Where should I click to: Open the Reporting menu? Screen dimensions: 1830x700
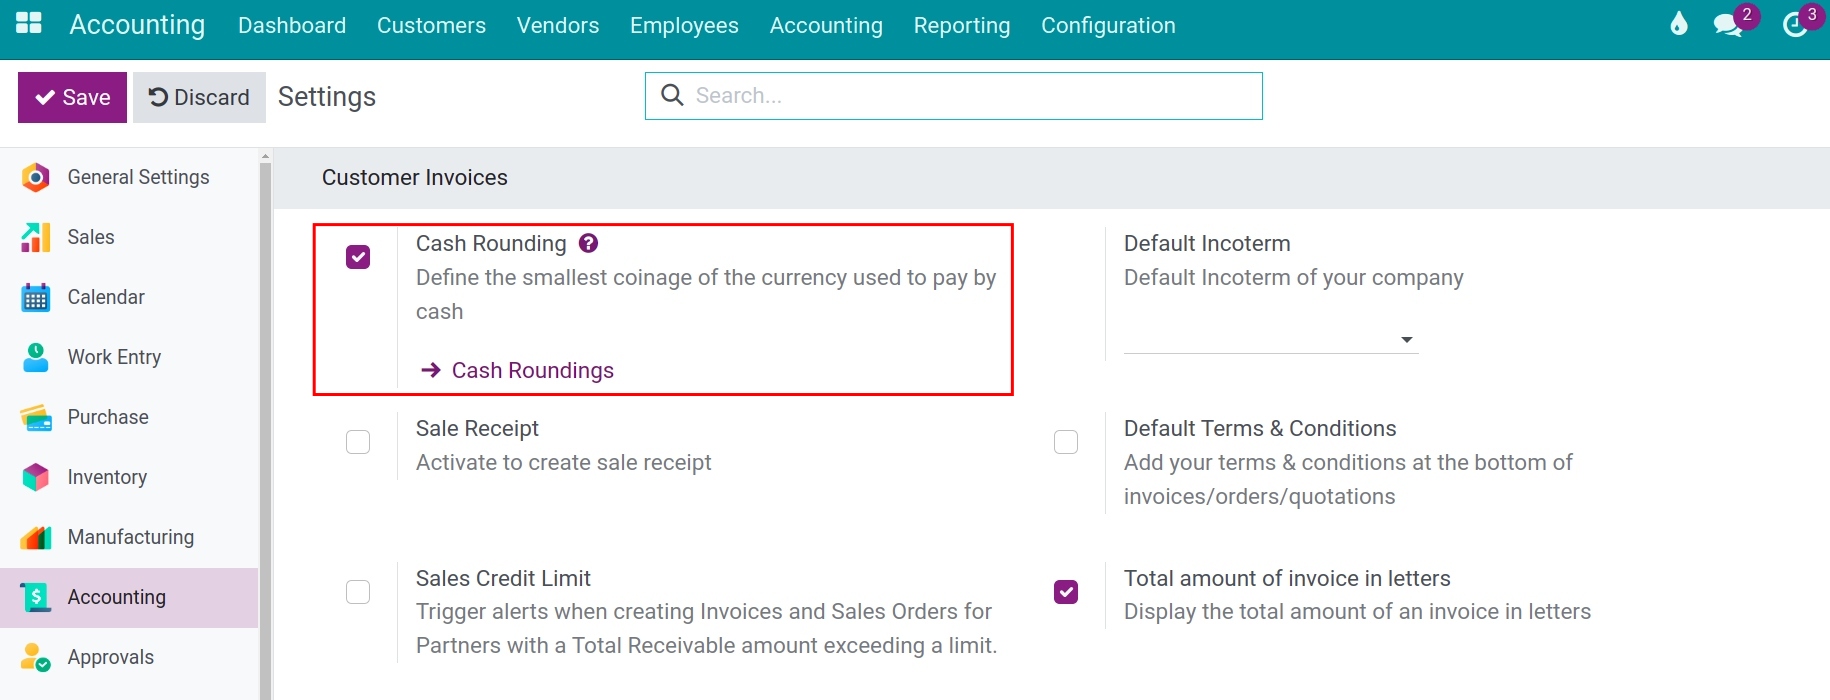(962, 25)
